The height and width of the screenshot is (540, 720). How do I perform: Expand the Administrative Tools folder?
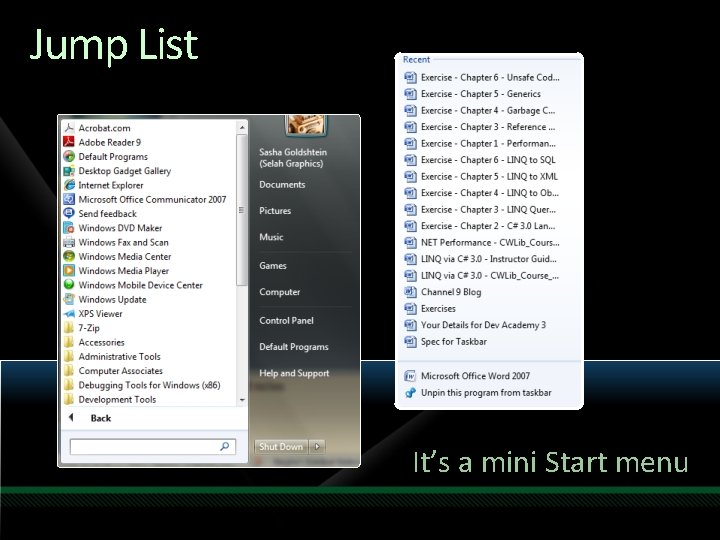(x=112, y=356)
